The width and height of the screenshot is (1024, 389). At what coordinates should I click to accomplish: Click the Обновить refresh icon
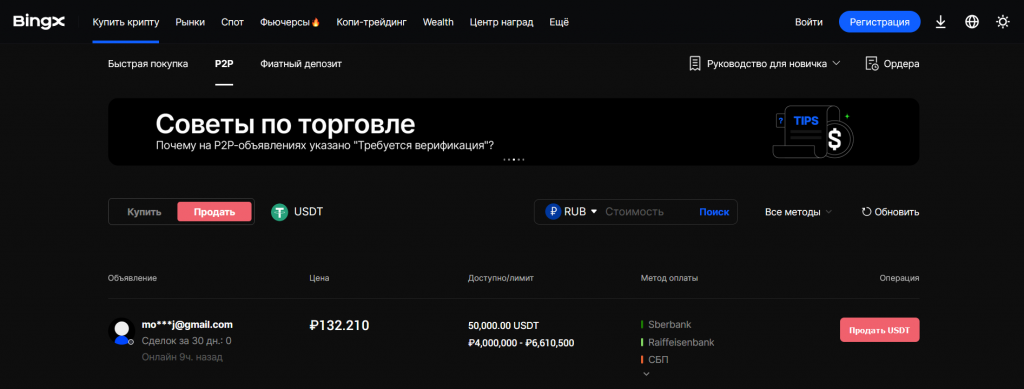click(867, 211)
